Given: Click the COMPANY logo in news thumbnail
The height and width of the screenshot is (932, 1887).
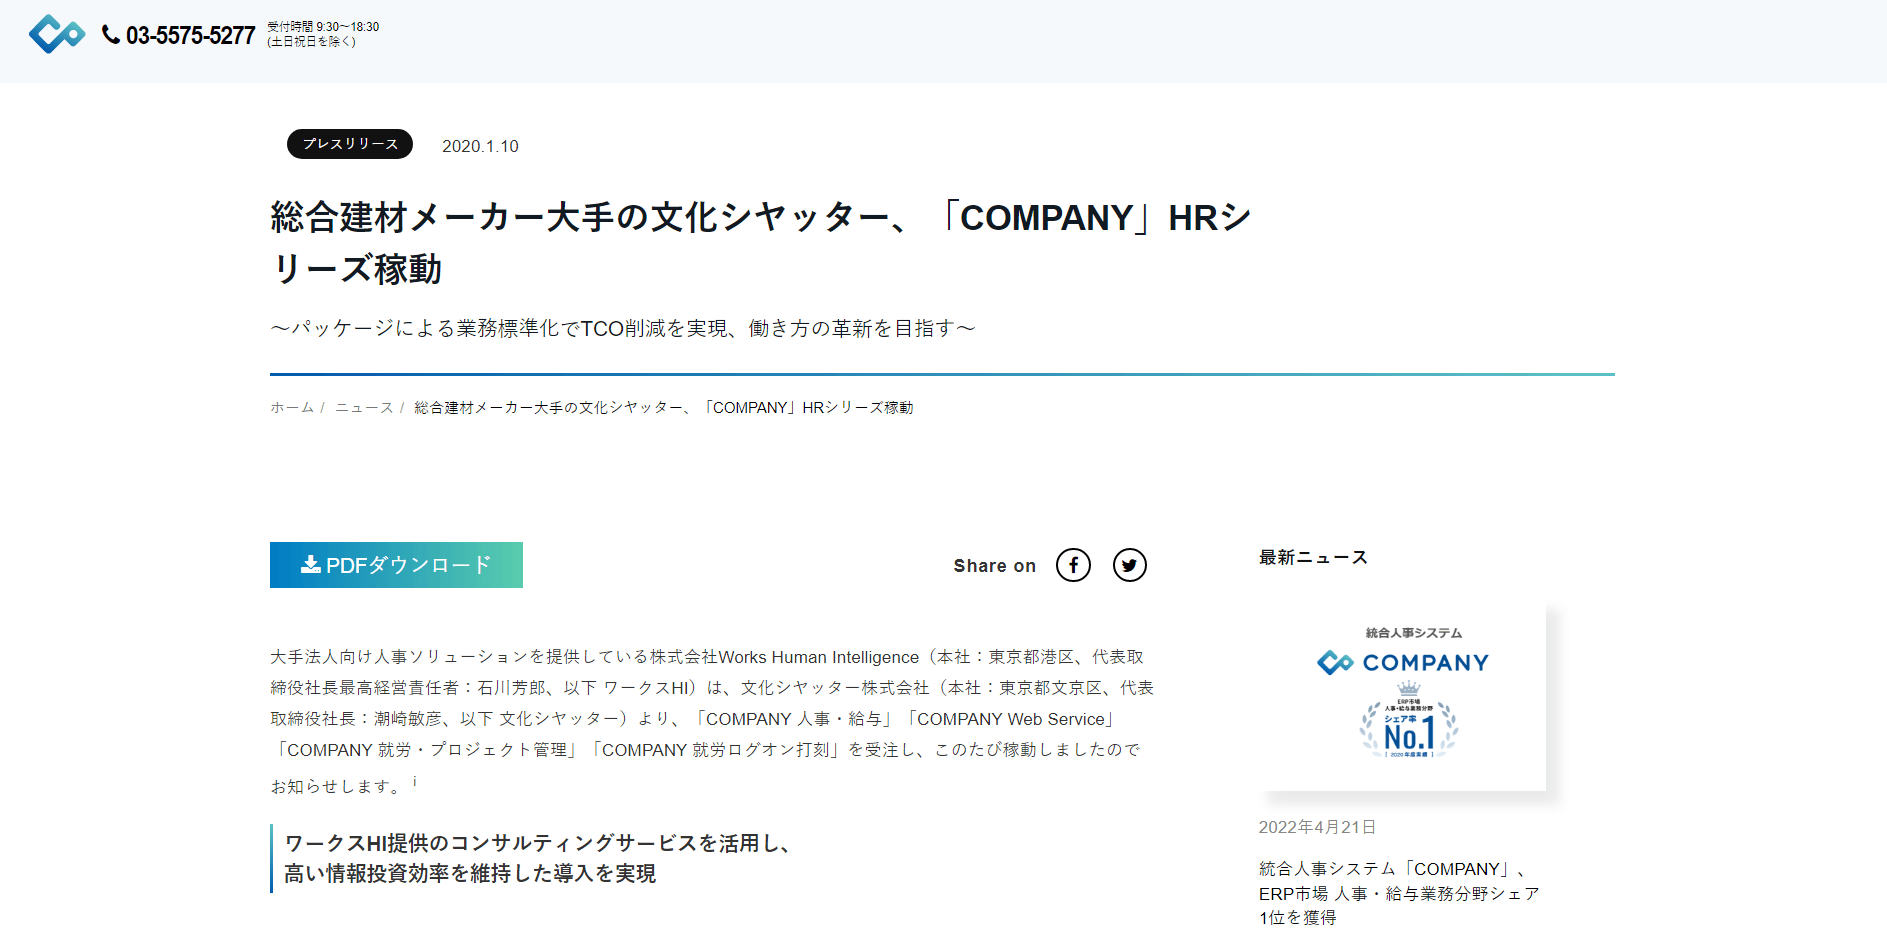Looking at the screenshot, I should click(1402, 662).
